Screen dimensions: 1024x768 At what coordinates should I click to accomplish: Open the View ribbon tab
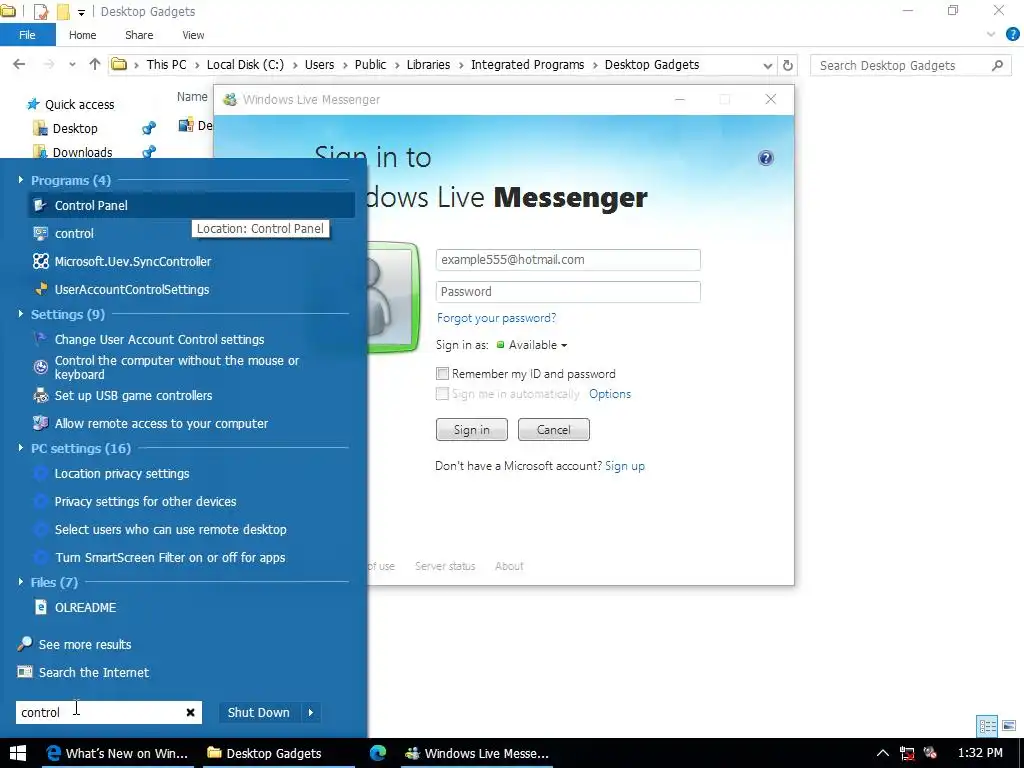[193, 35]
